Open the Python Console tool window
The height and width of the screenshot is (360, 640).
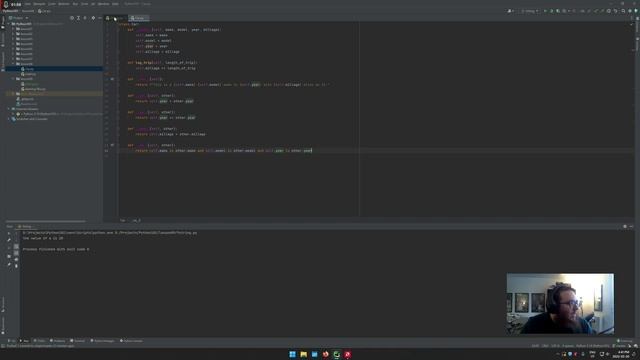131,341
